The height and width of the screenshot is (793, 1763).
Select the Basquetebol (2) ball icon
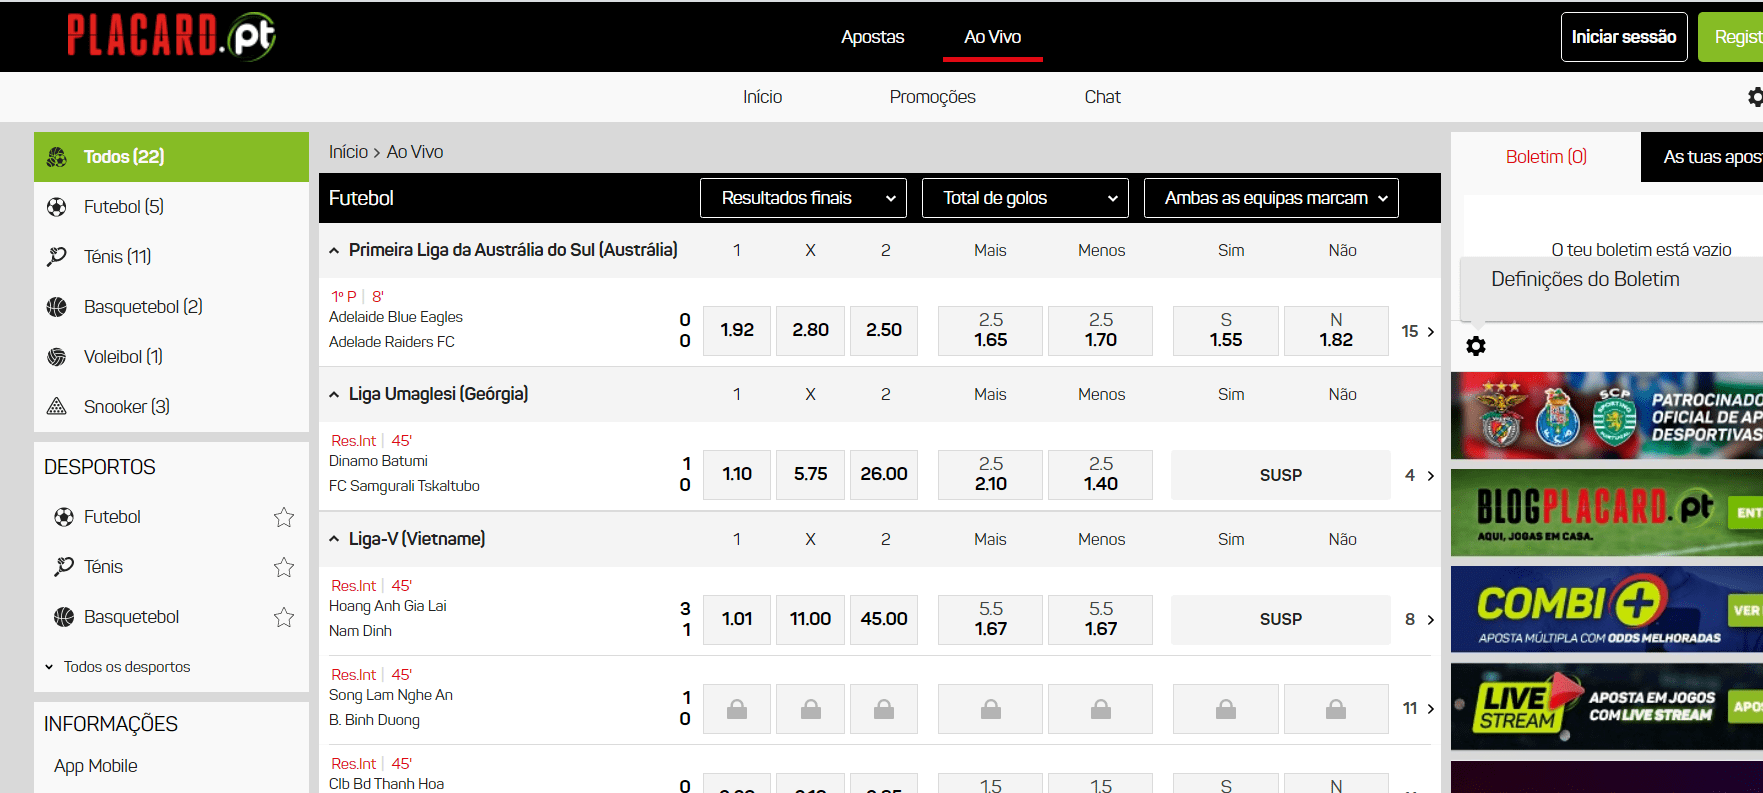pyautogui.click(x=57, y=307)
